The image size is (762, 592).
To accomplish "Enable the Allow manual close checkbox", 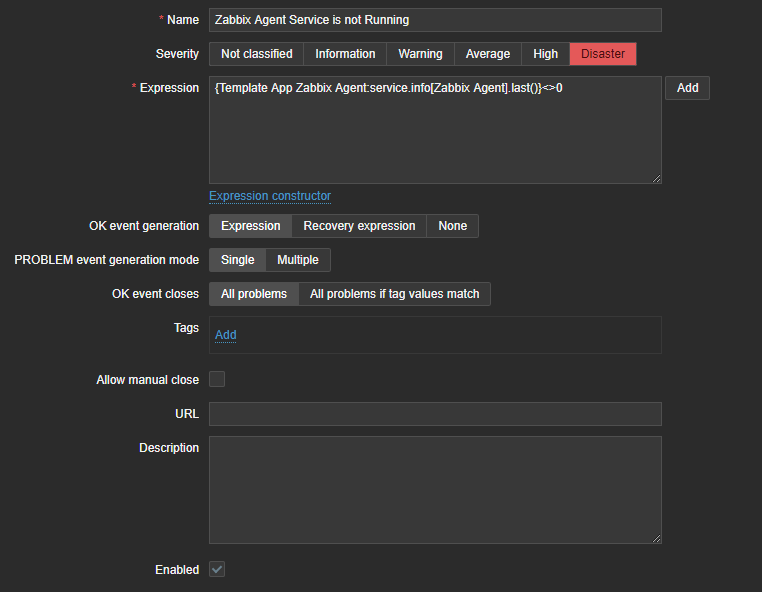I will click(217, 380).
